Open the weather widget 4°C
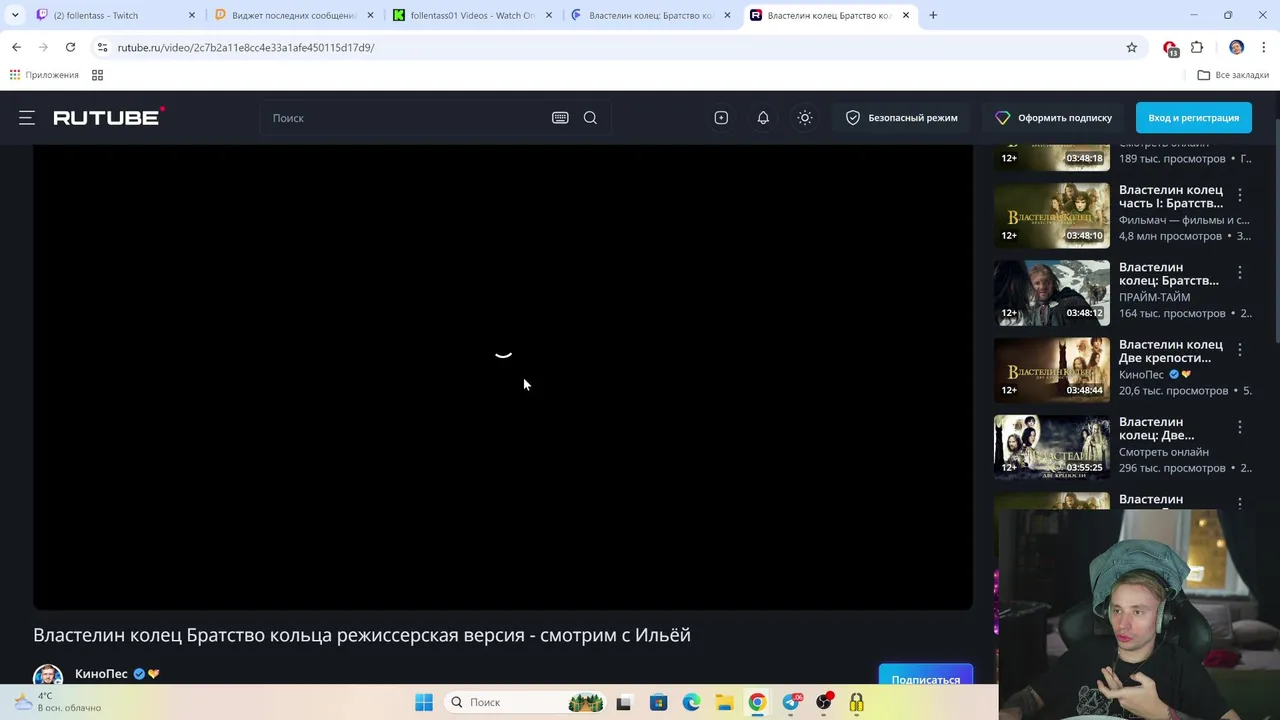The height and width of the screenshot is (720, 1280). coord(58,702)
